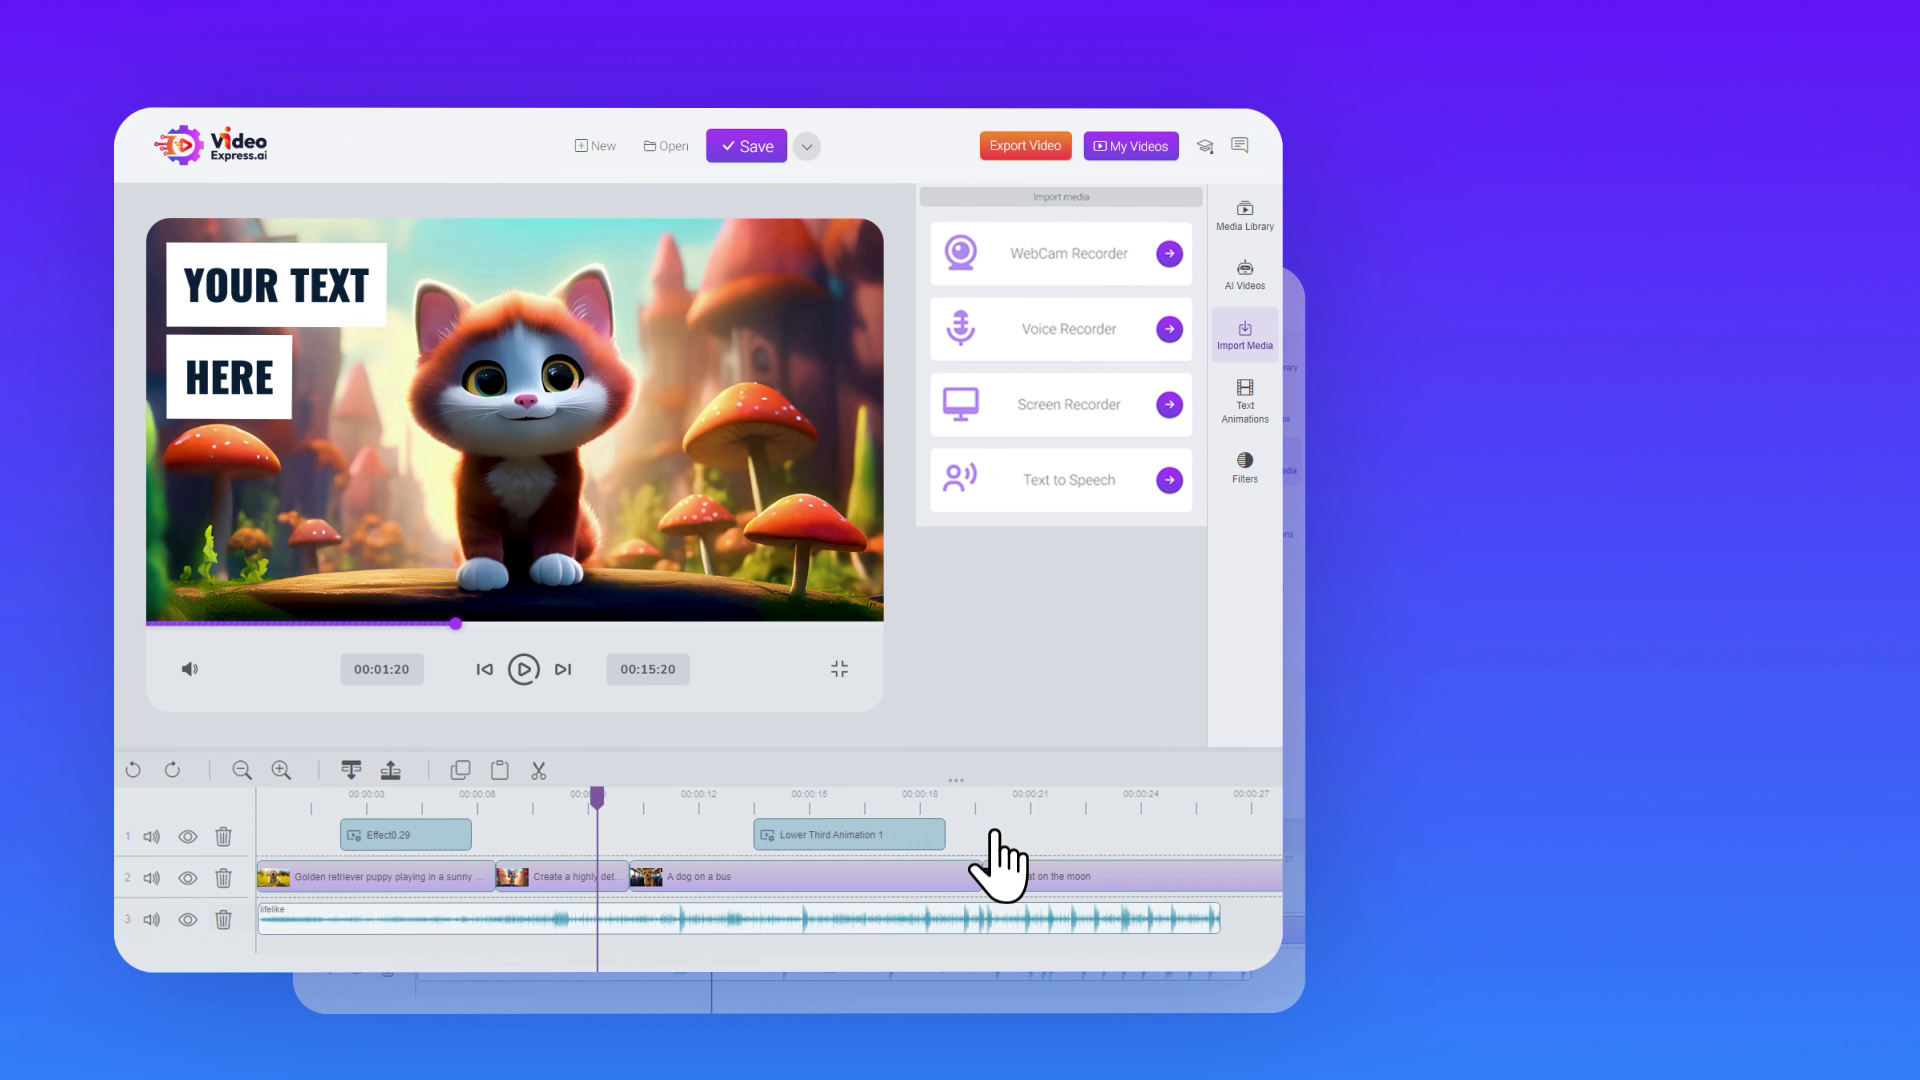Toggle visibility of track 1

(187, 836)
